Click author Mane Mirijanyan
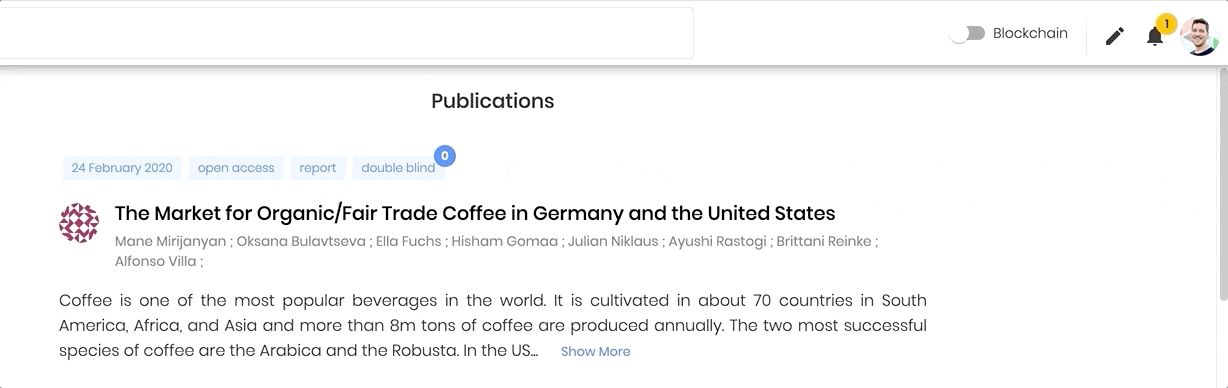Viewport: 1228px width, 388px height. [171, 241]
